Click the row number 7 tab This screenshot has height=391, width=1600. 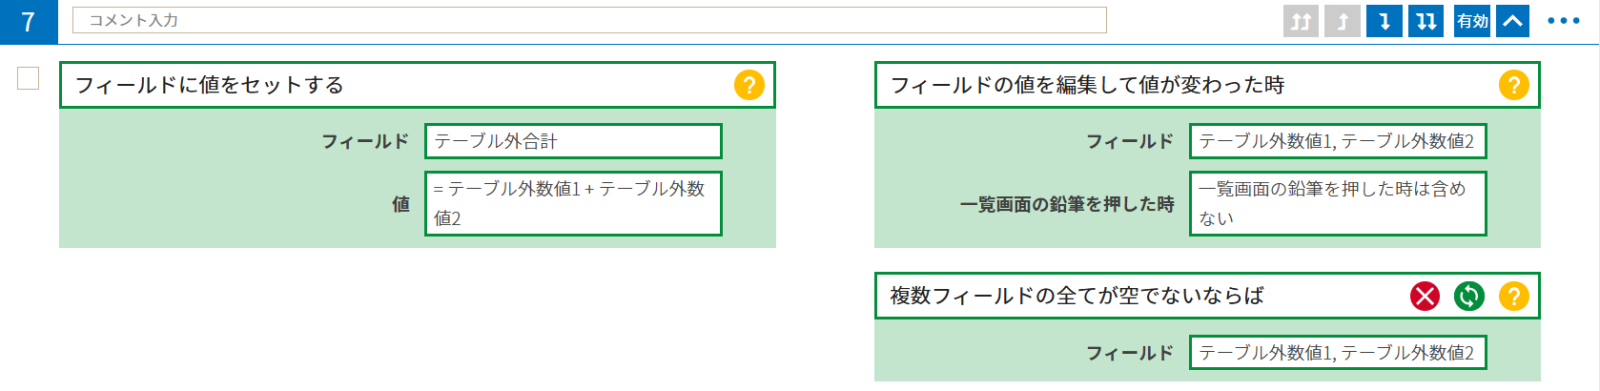pos(28,22)
